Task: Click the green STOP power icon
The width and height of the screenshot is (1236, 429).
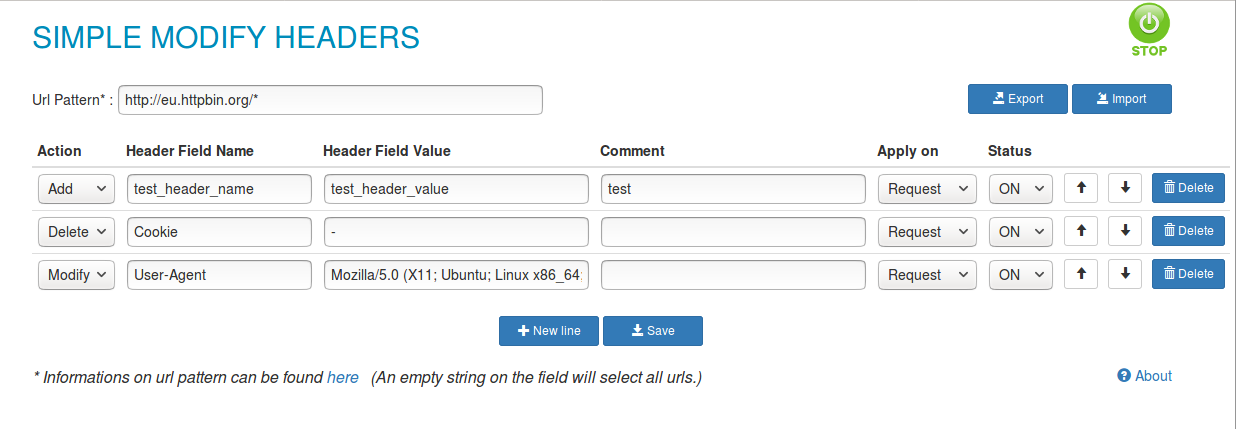Action: [x=1149, y=30]
